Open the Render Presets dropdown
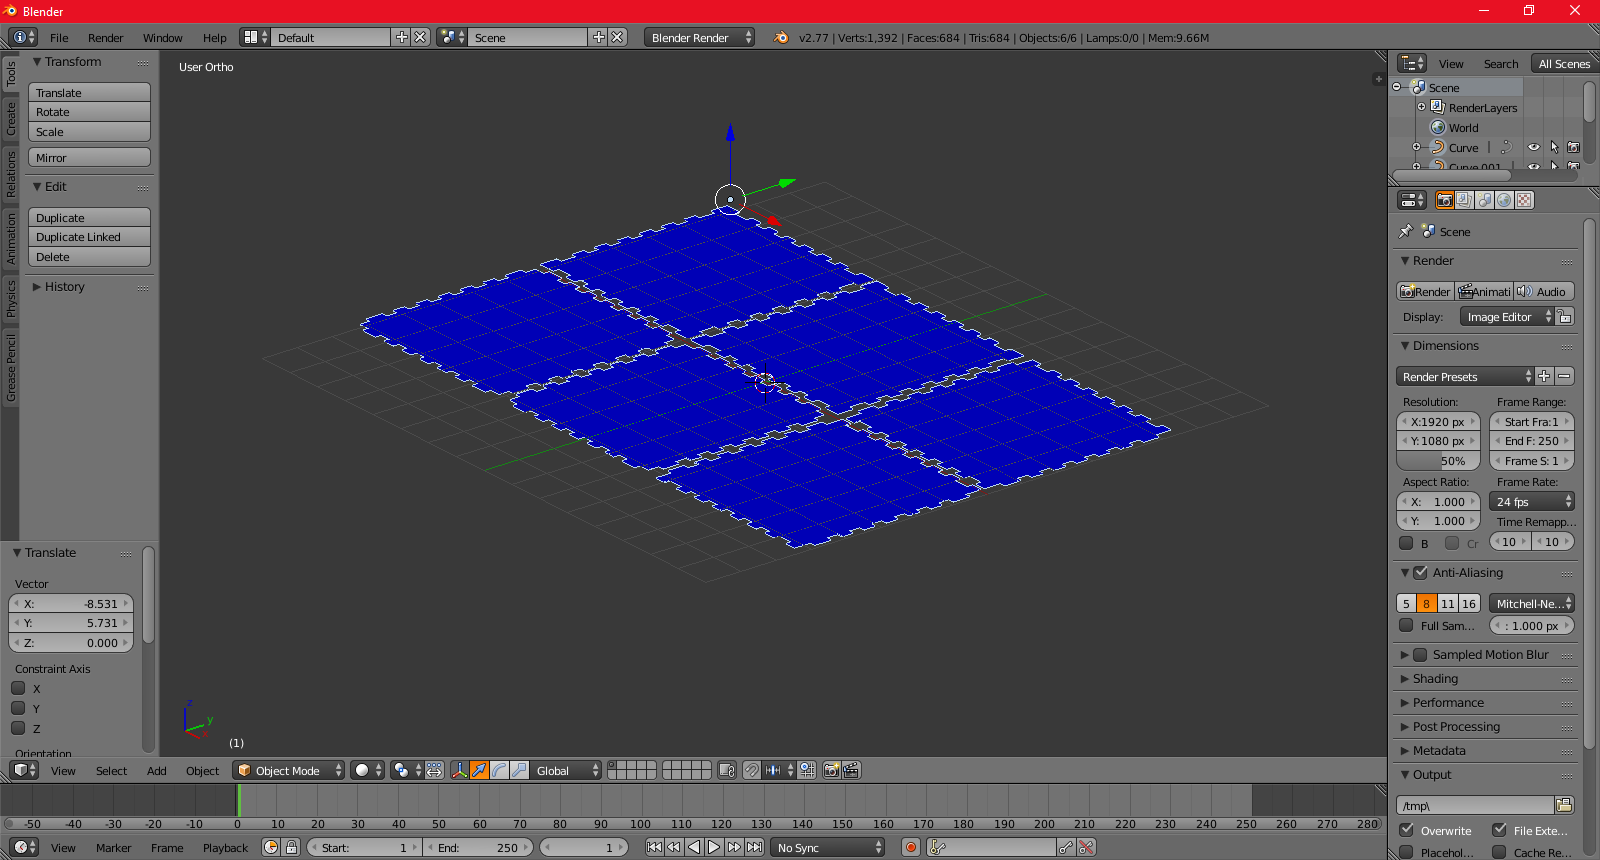The width and height of the screenshot is (1600, 860). (x=1465, y=376)
